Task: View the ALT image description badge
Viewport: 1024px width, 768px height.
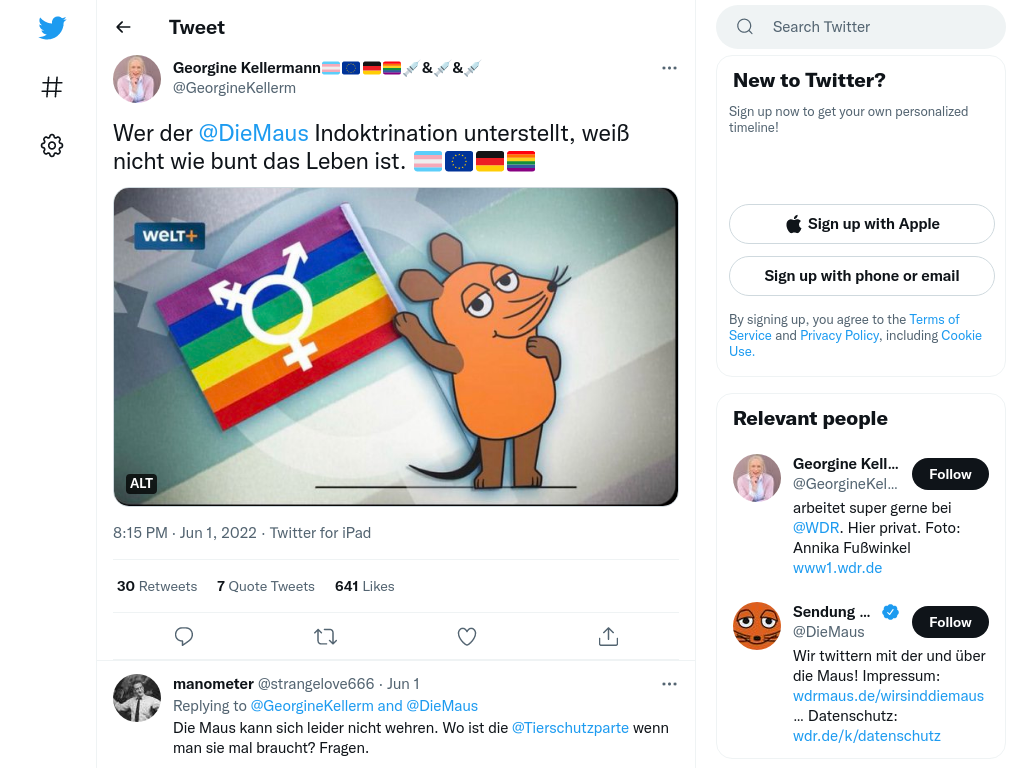Action: (x=142, y=483)
